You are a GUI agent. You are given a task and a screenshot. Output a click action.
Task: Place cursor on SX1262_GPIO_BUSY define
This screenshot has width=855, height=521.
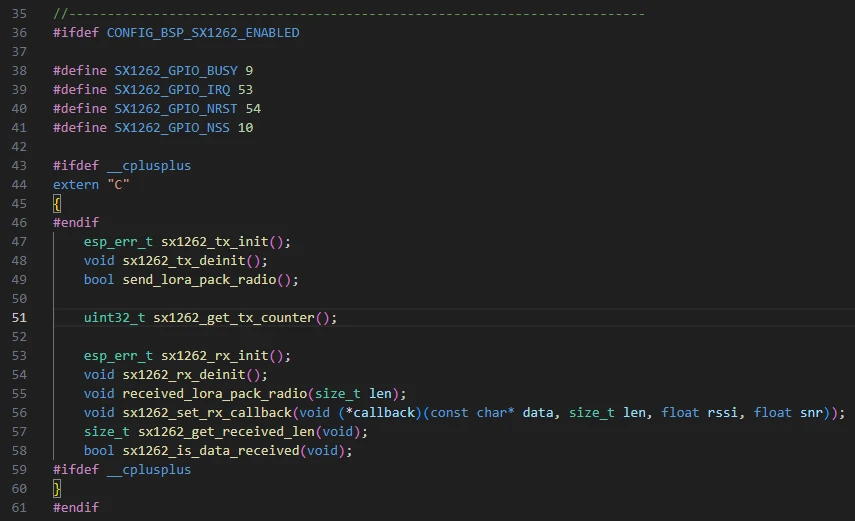[175, 71]
